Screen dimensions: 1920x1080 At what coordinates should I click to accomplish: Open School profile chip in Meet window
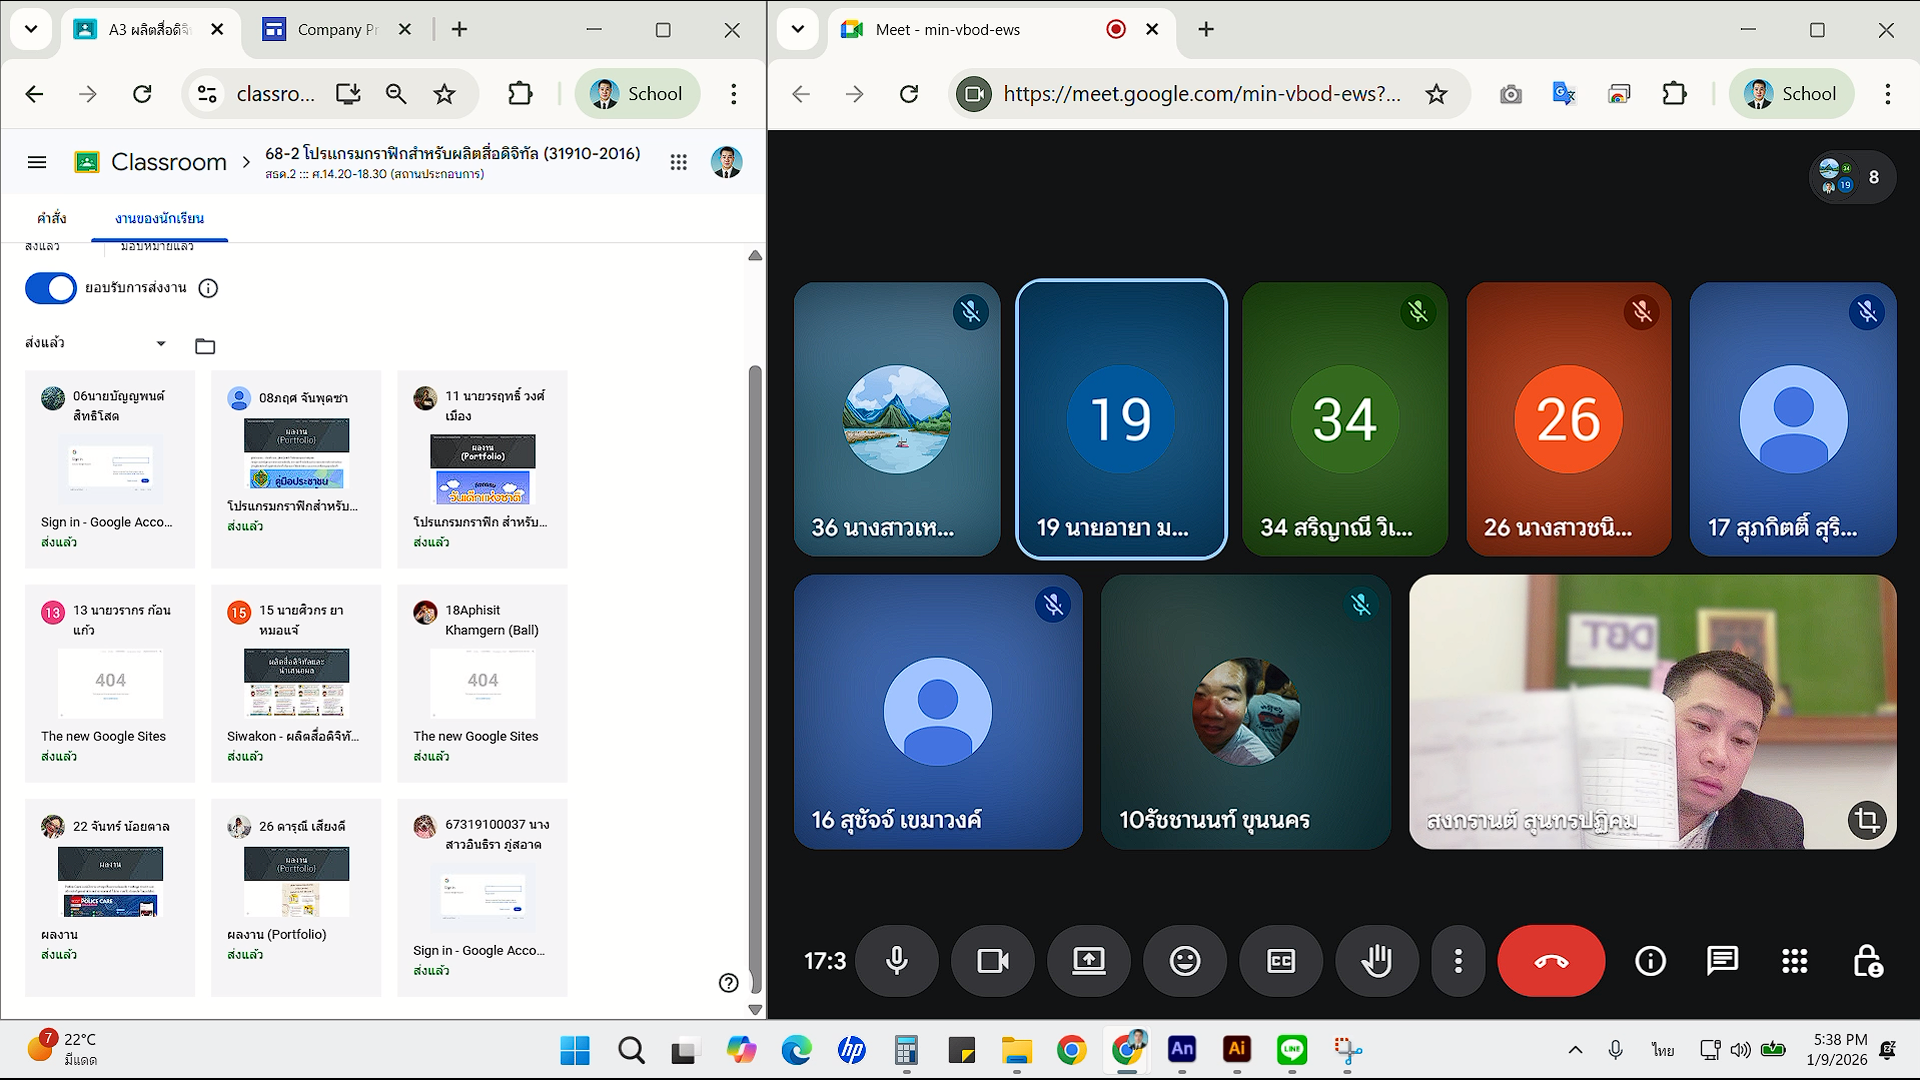(x=1791, y=94)
